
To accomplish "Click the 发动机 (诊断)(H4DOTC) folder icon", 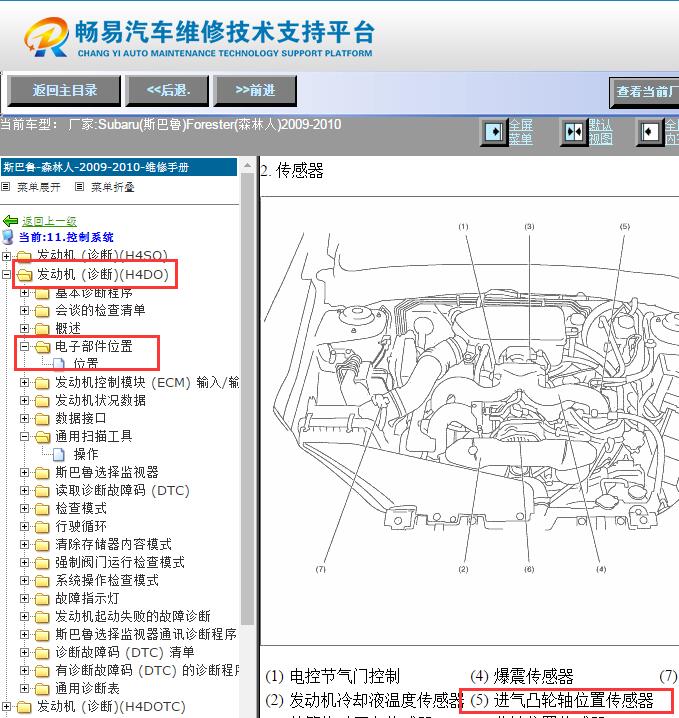I will point(25,707).
